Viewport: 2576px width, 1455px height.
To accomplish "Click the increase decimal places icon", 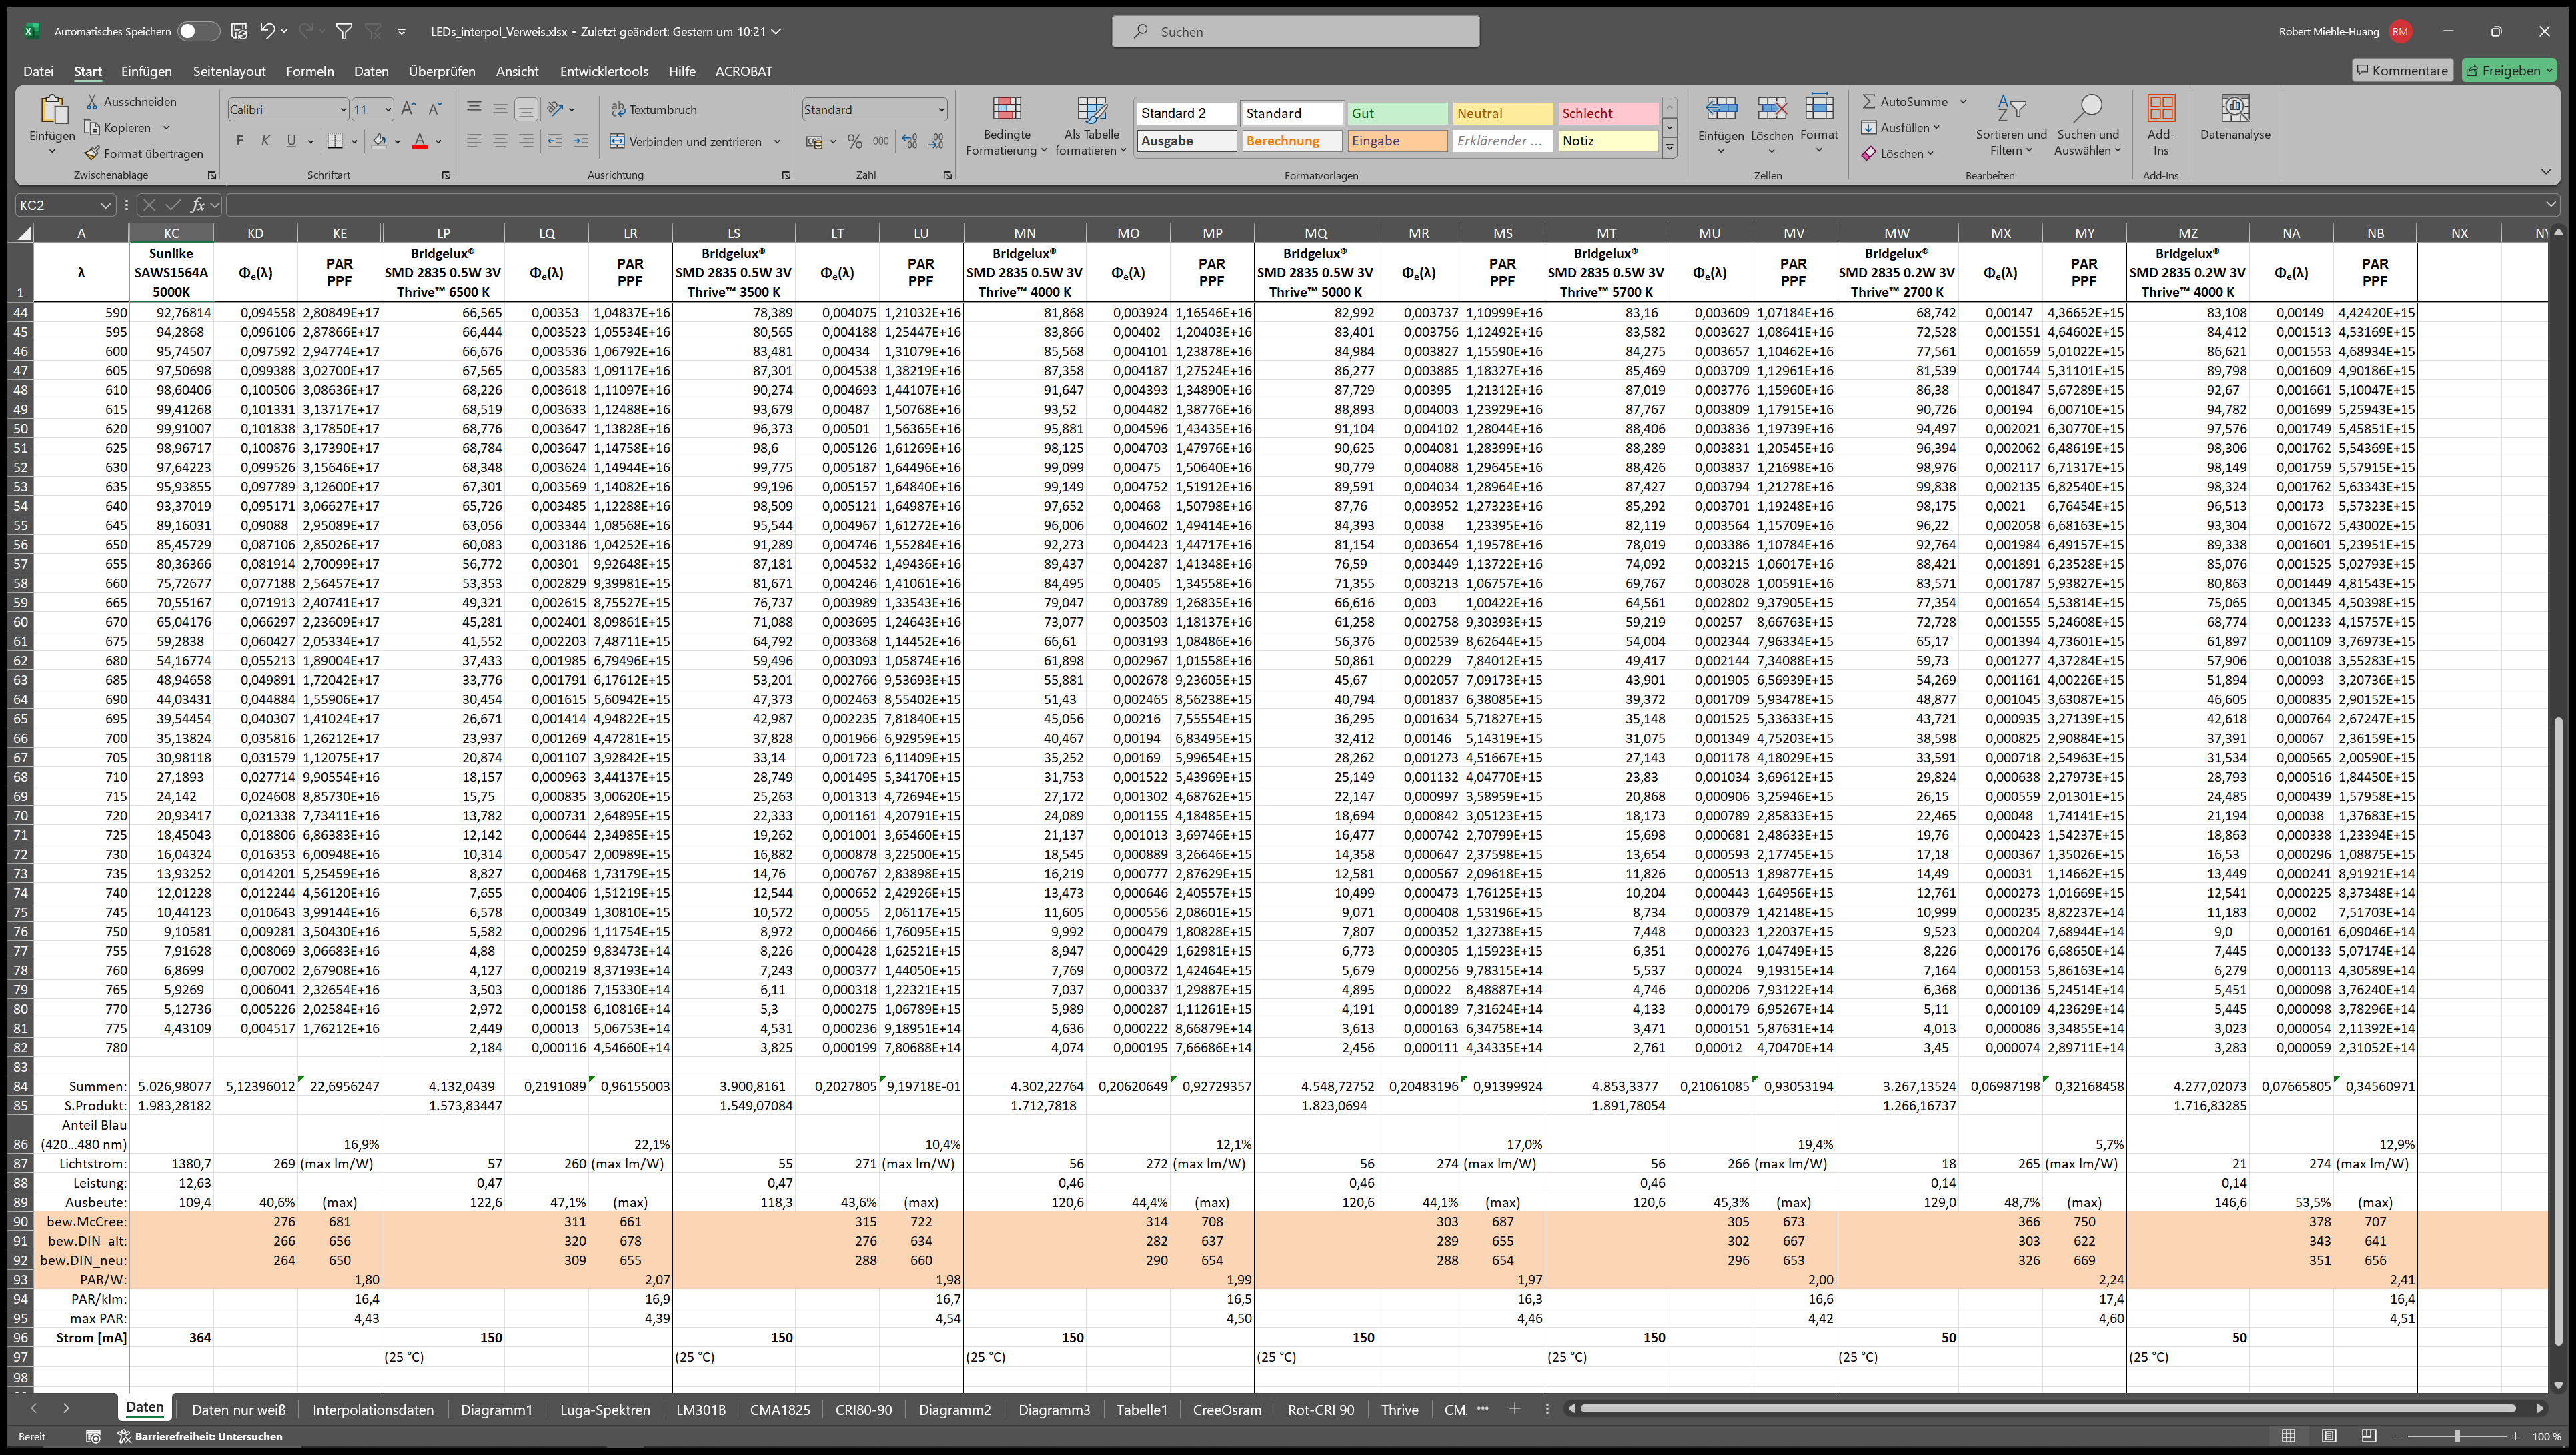I will [x=909, y=142].
